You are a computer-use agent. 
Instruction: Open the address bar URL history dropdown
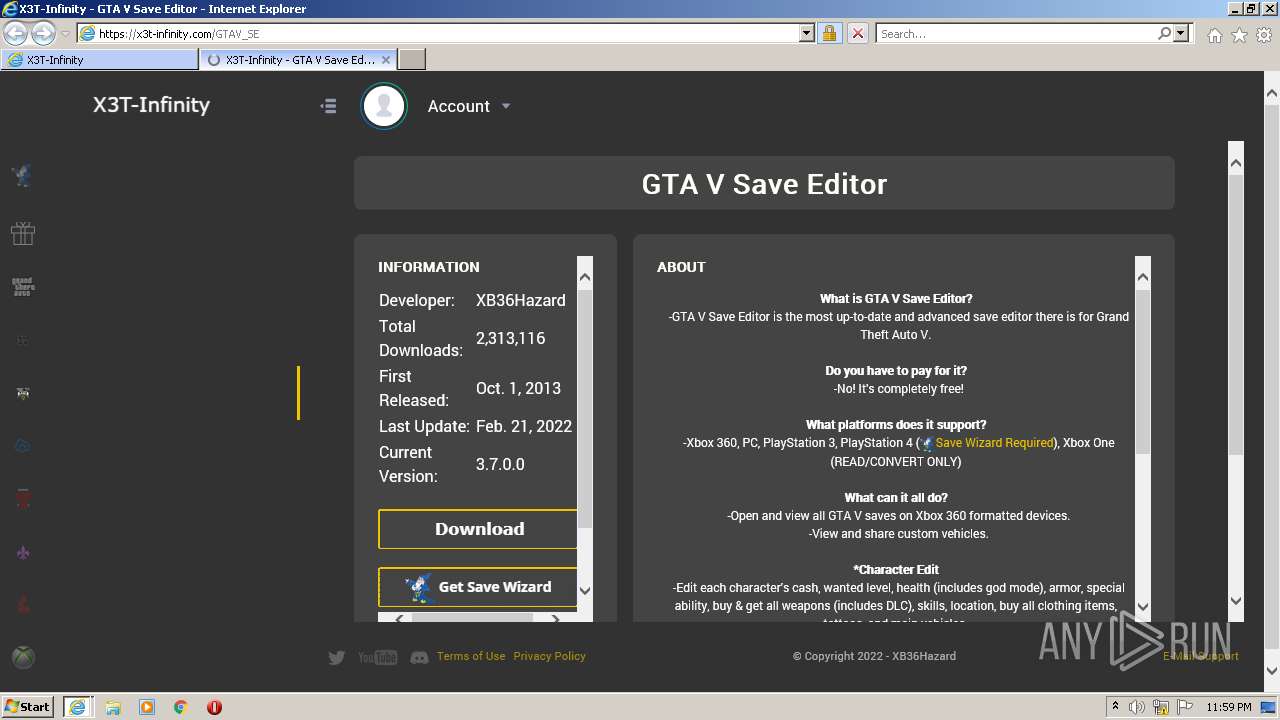tap(807, 34)
